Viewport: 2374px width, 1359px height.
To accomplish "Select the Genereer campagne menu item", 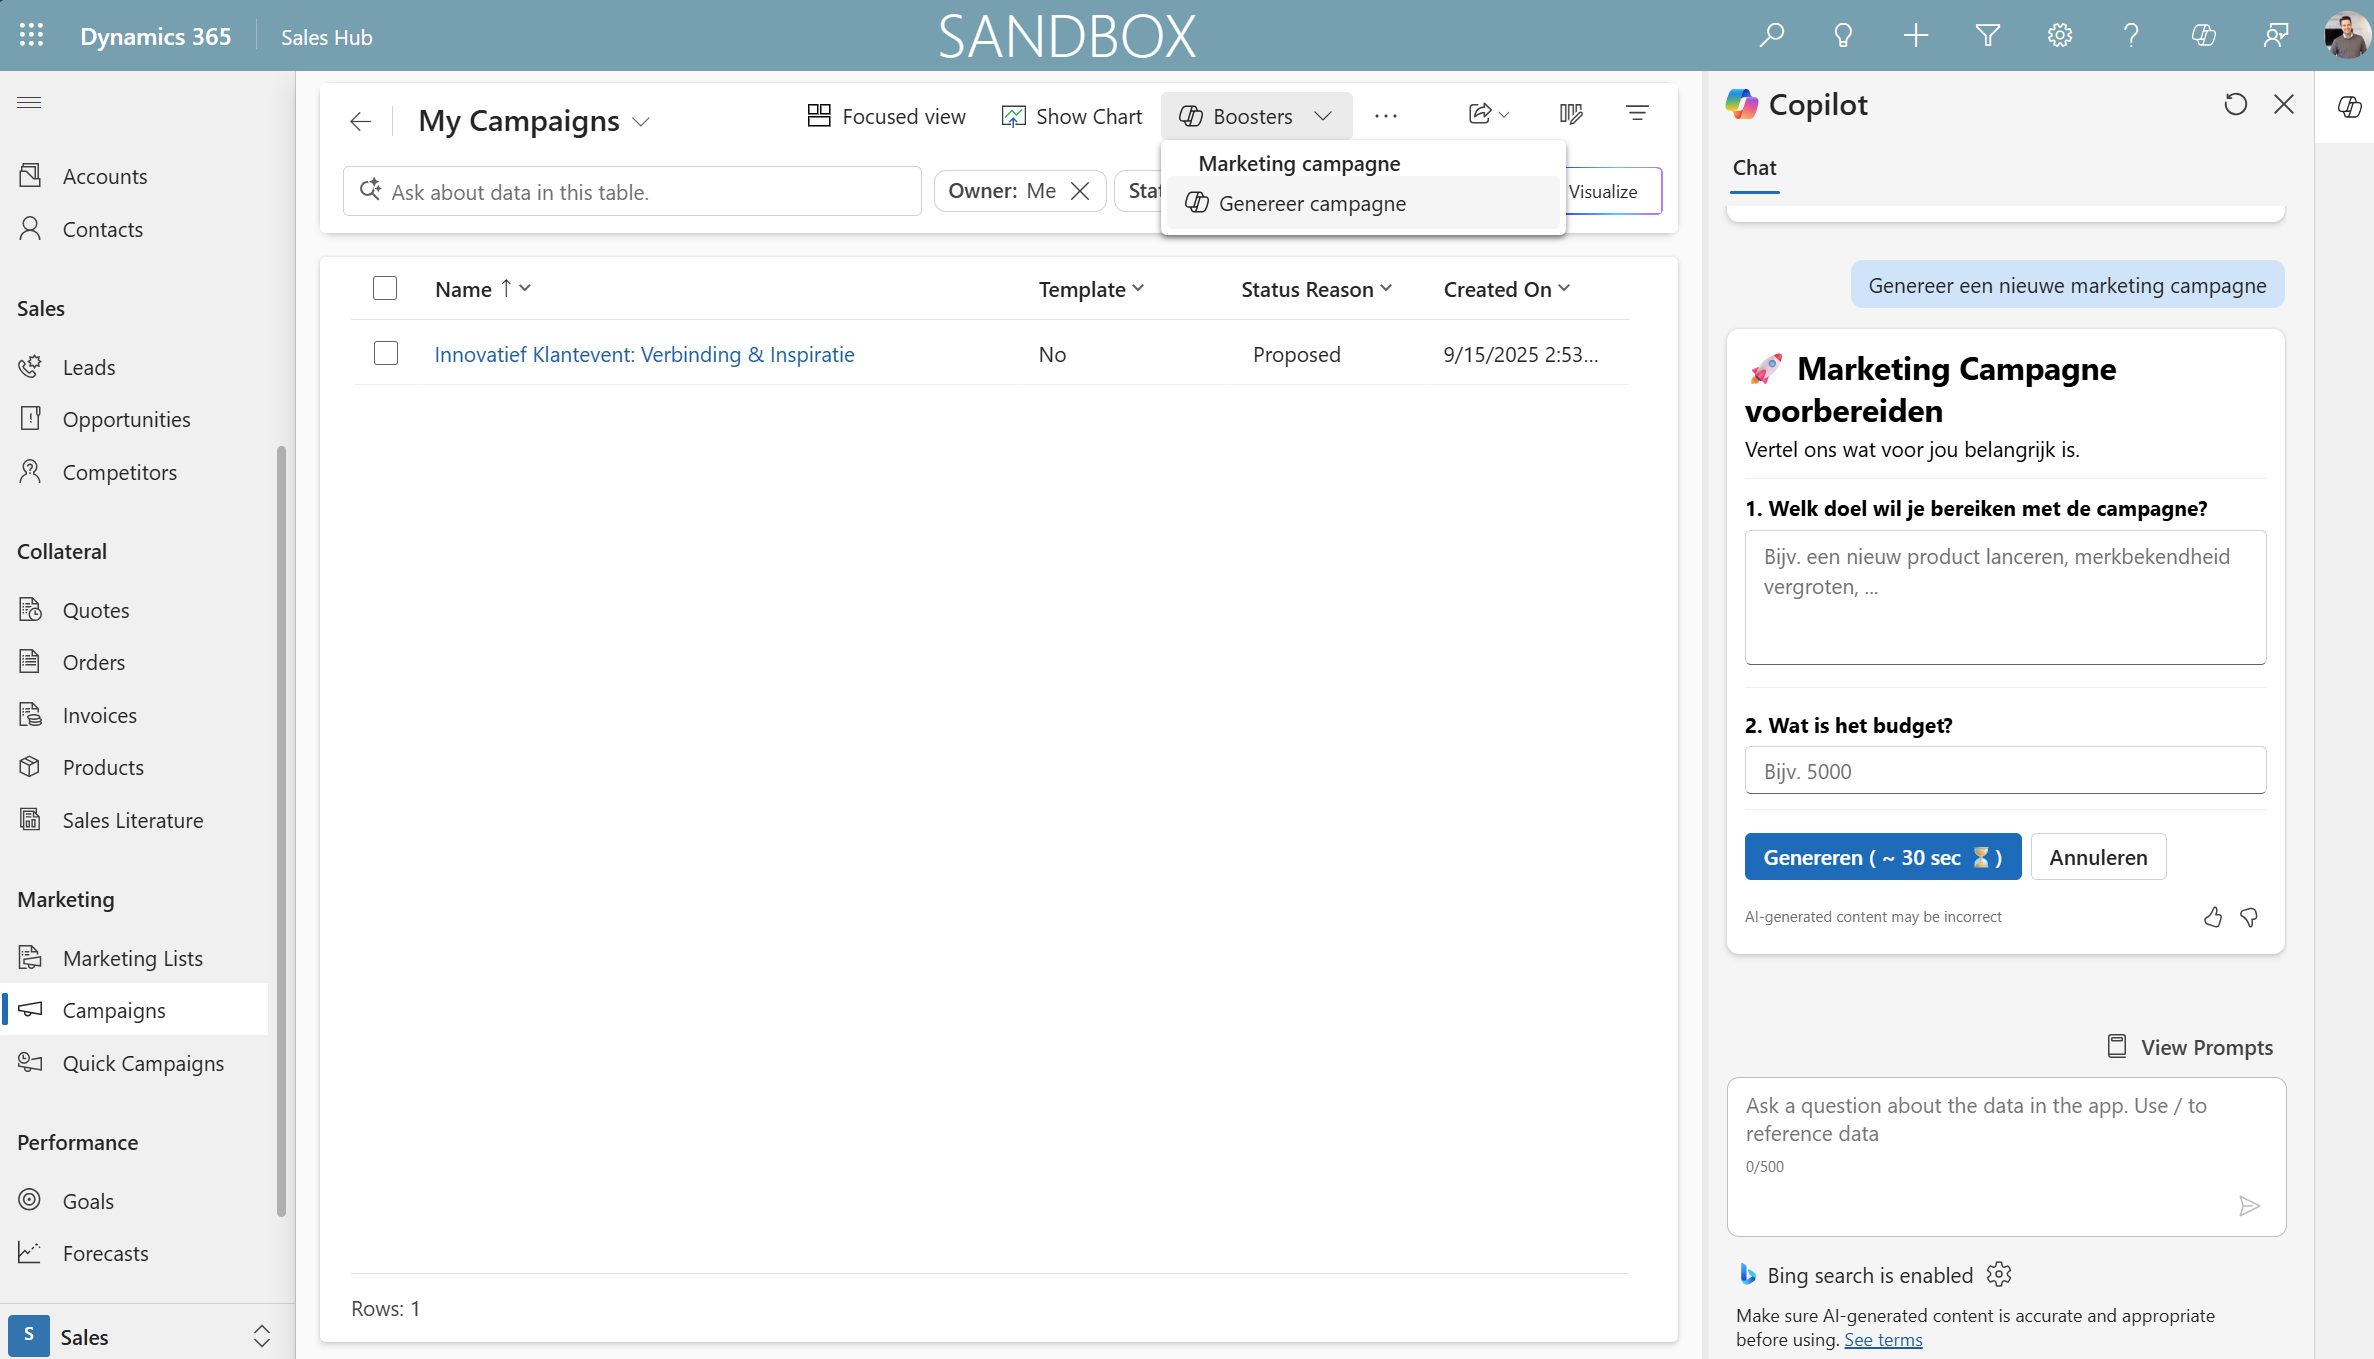I will [1311, 204].
